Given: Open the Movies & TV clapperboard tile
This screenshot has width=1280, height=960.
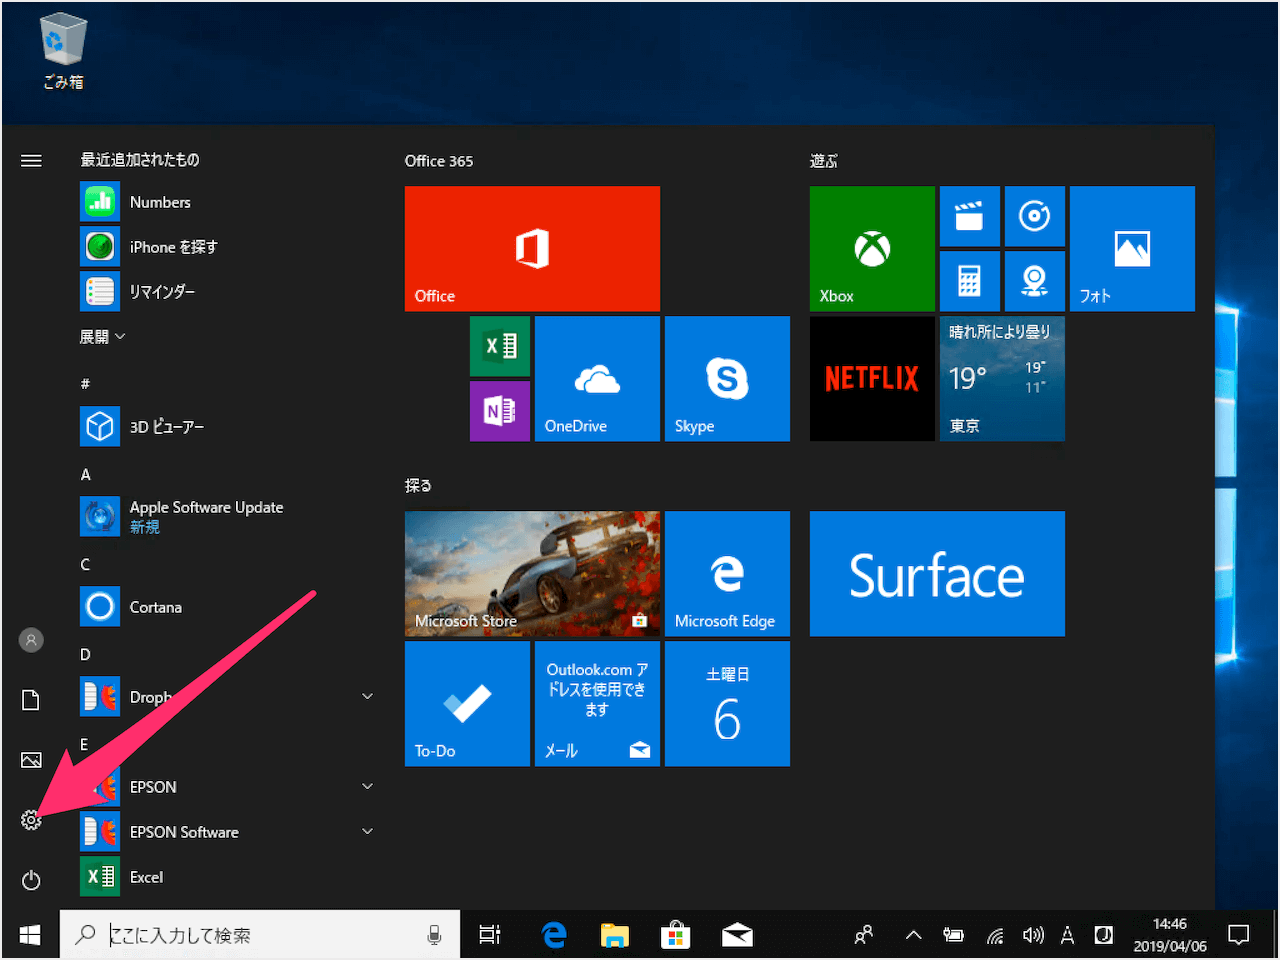Looking at the screenshot, I should point(970,216).
